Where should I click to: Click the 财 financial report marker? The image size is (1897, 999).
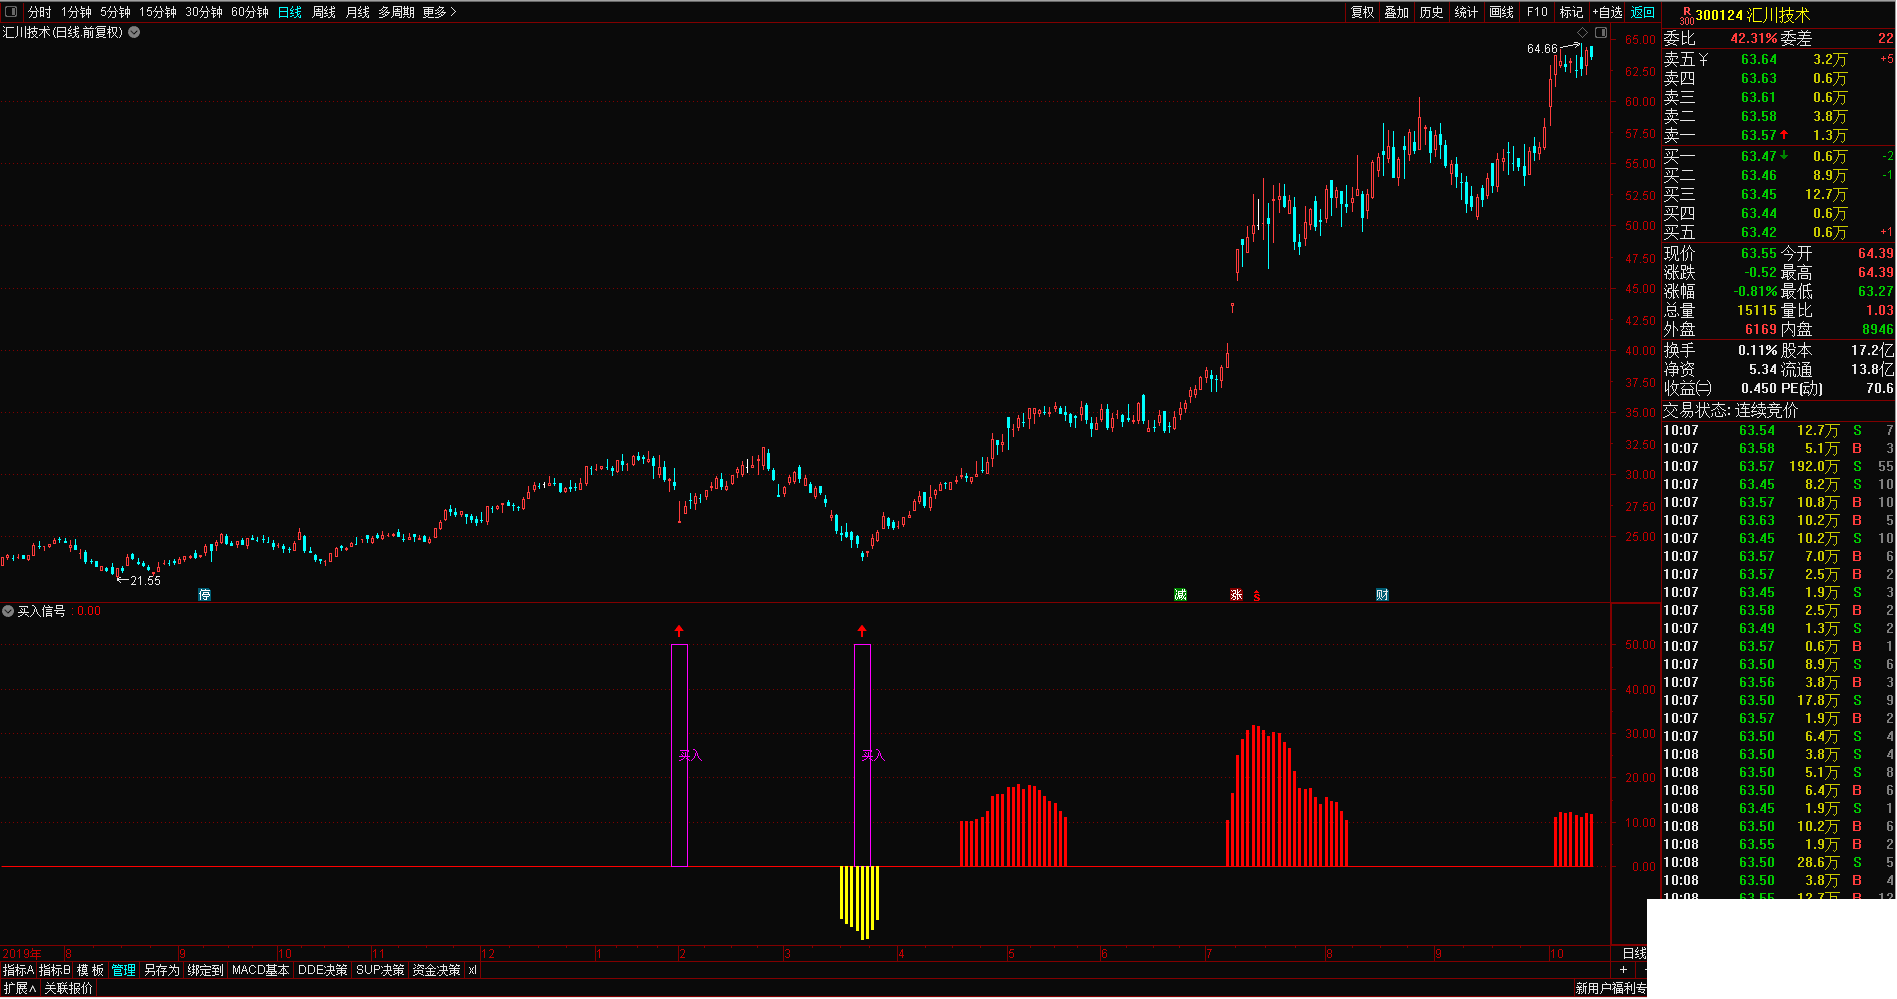point(1382,595)
